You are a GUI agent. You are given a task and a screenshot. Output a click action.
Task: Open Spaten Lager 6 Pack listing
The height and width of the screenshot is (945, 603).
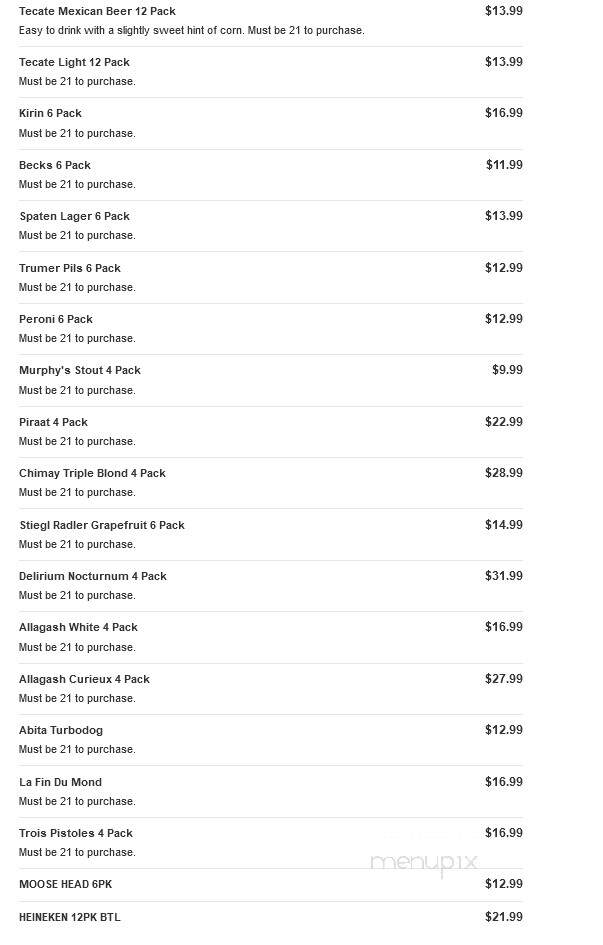pyautogui.click(x=270, y=227)
